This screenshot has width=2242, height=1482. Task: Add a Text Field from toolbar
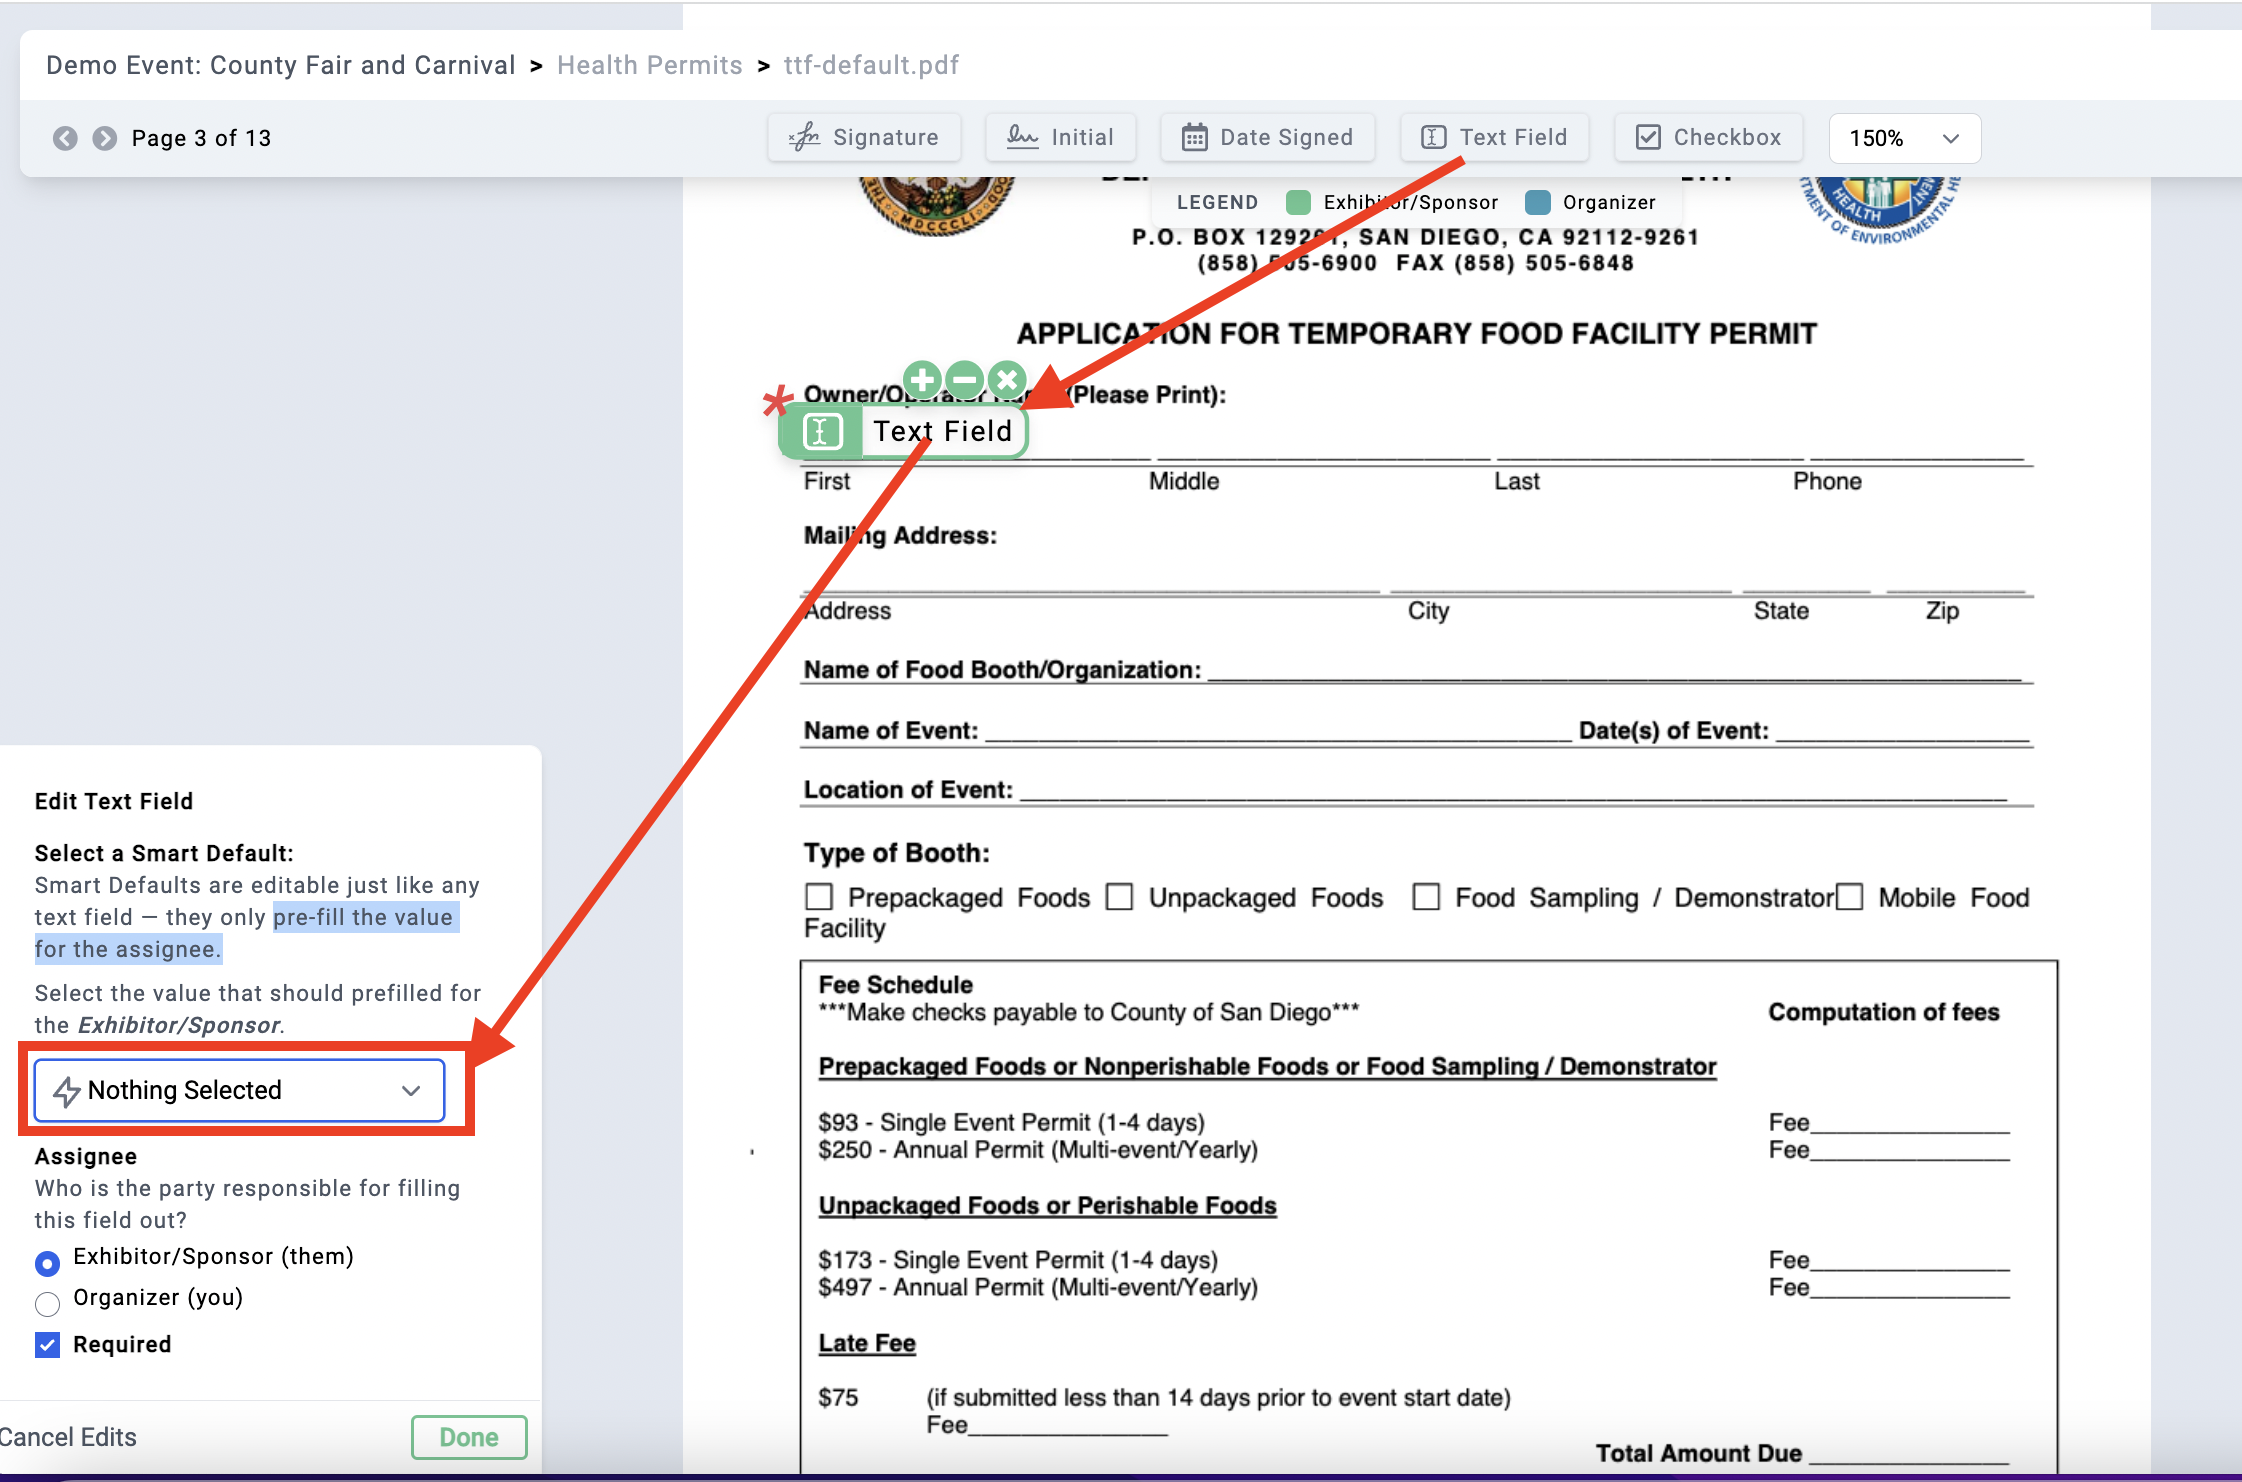tap(1494, 138)
